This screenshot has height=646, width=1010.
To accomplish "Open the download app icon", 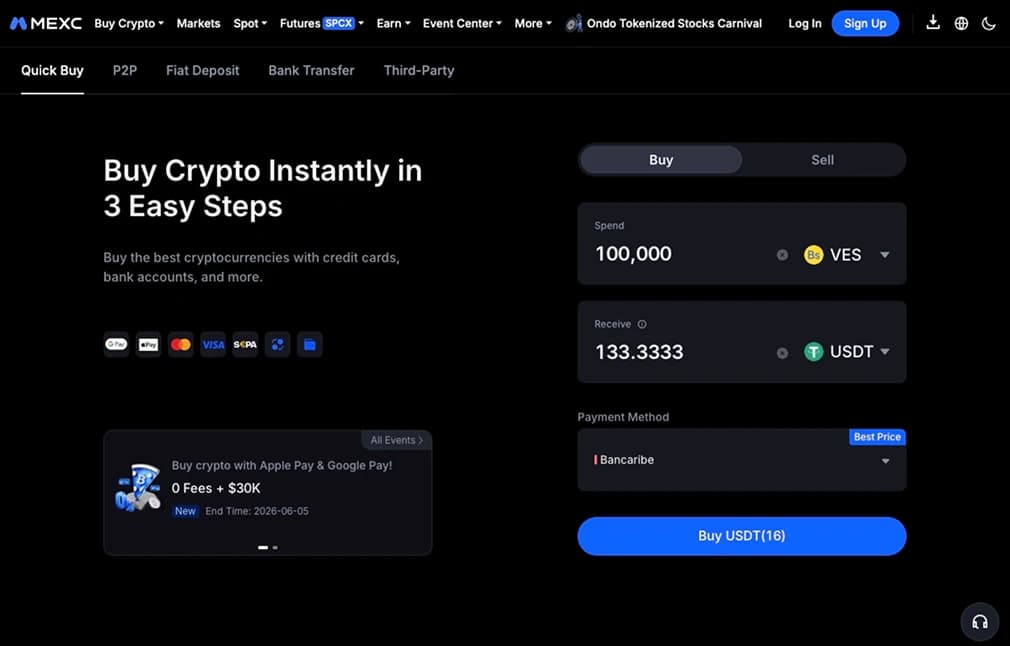I will pos(933,23).
